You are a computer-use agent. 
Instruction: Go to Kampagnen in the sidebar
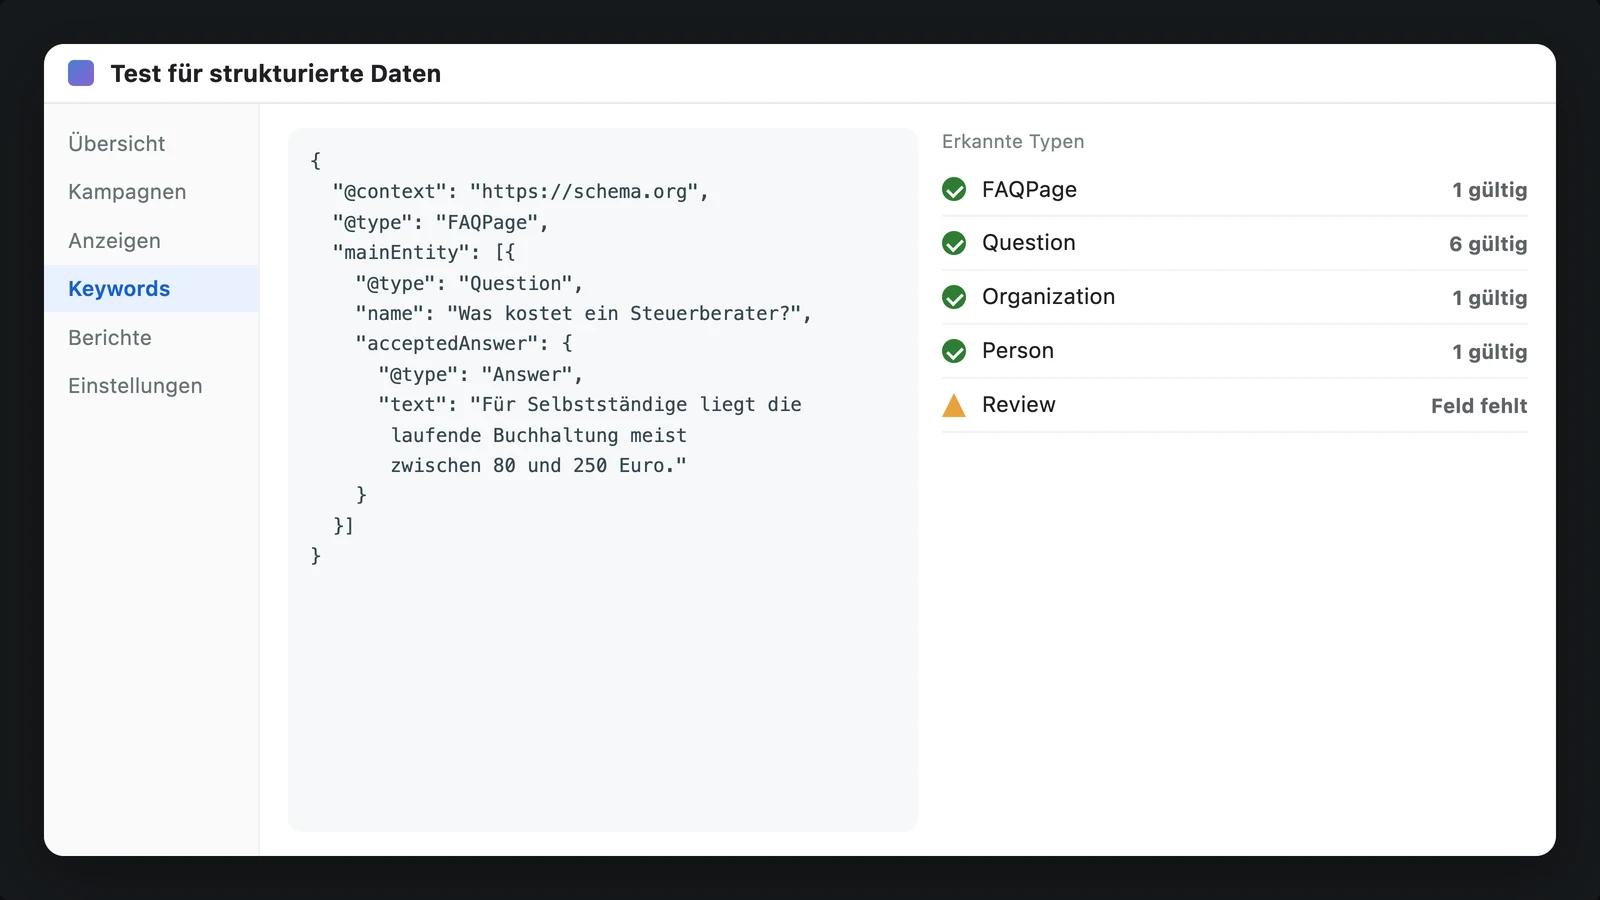151,192
